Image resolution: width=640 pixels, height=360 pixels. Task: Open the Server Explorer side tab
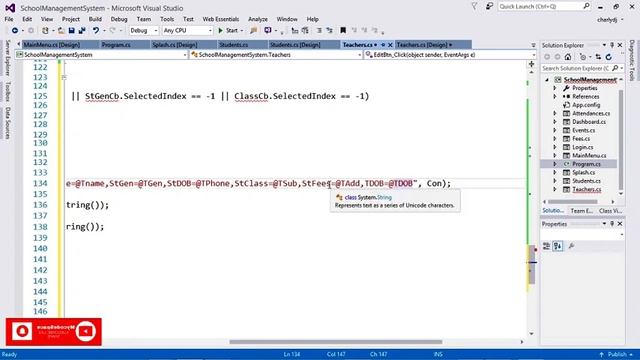pyautogui.click(x=7, y=58)
